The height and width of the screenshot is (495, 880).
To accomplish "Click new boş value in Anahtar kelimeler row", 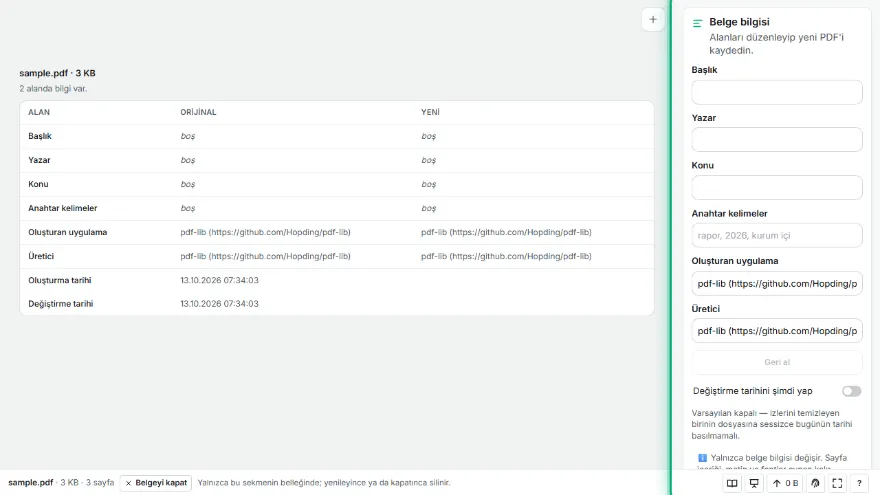I will (428, 208).
